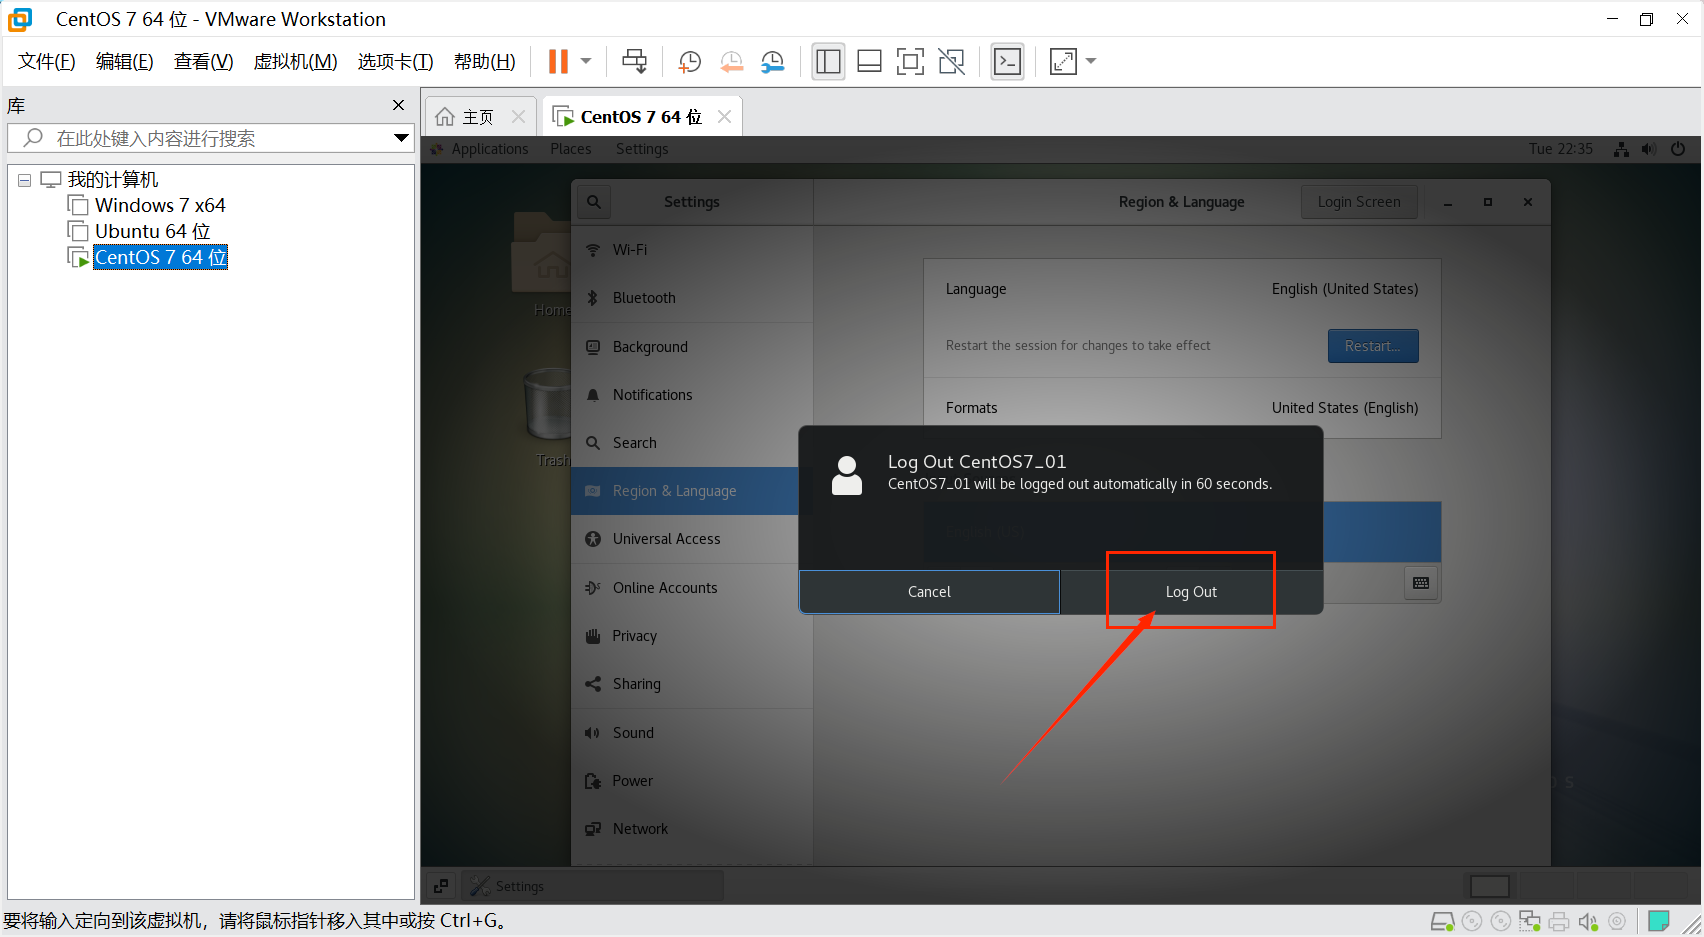
Task: Click Send Ctrl+Alt+Del toolbar icon
Action: pyautogui.click(x=634, y=62)
